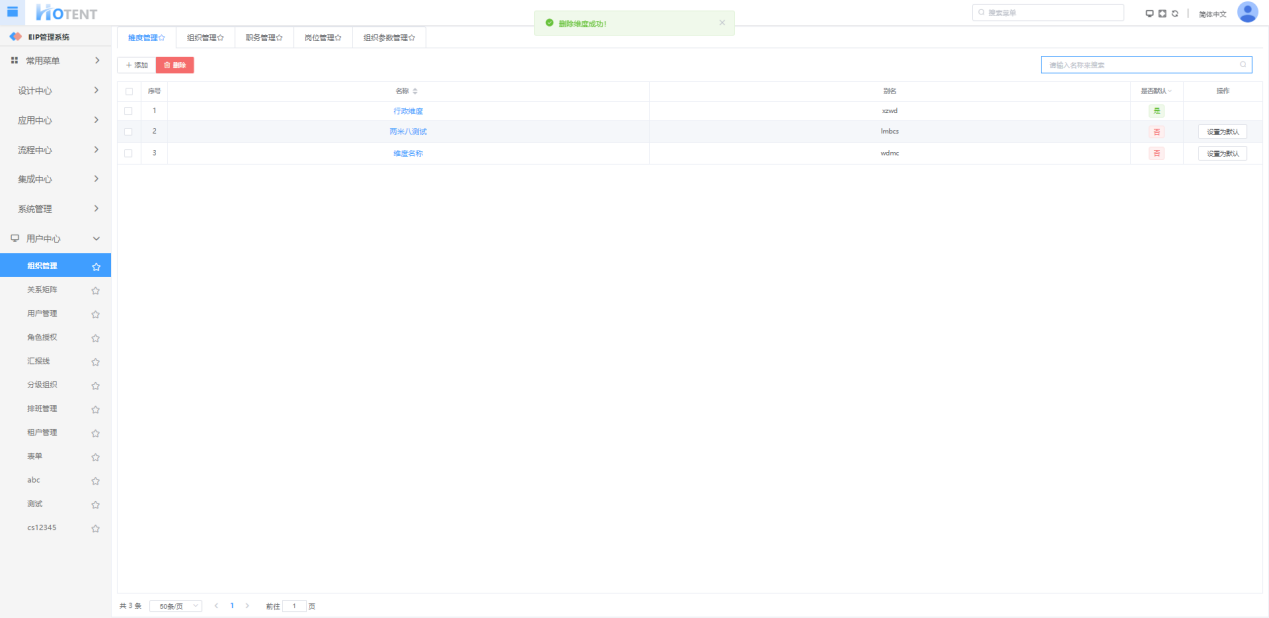The image size is (1269, 618).
Task: Click the refresh icon in top bar
Action: coord(1175,13)
